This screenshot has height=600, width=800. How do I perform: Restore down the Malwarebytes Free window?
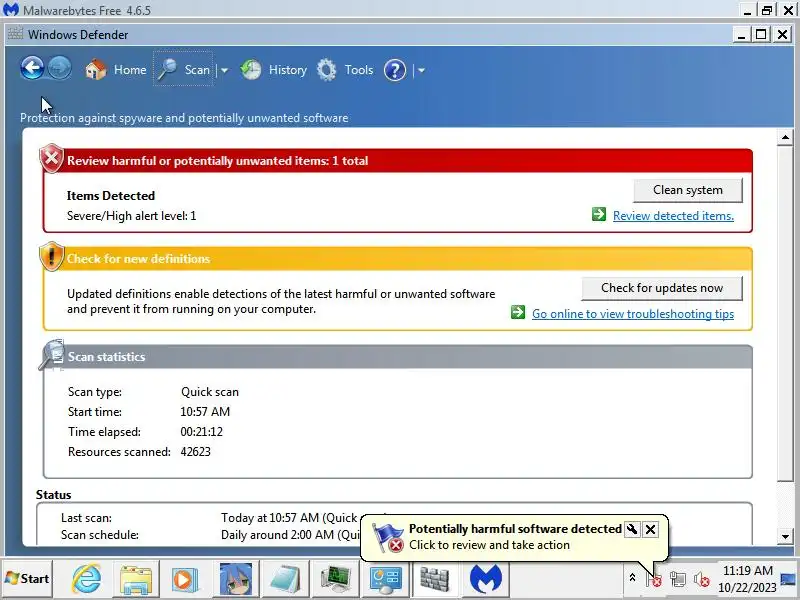tap(766, 9)
